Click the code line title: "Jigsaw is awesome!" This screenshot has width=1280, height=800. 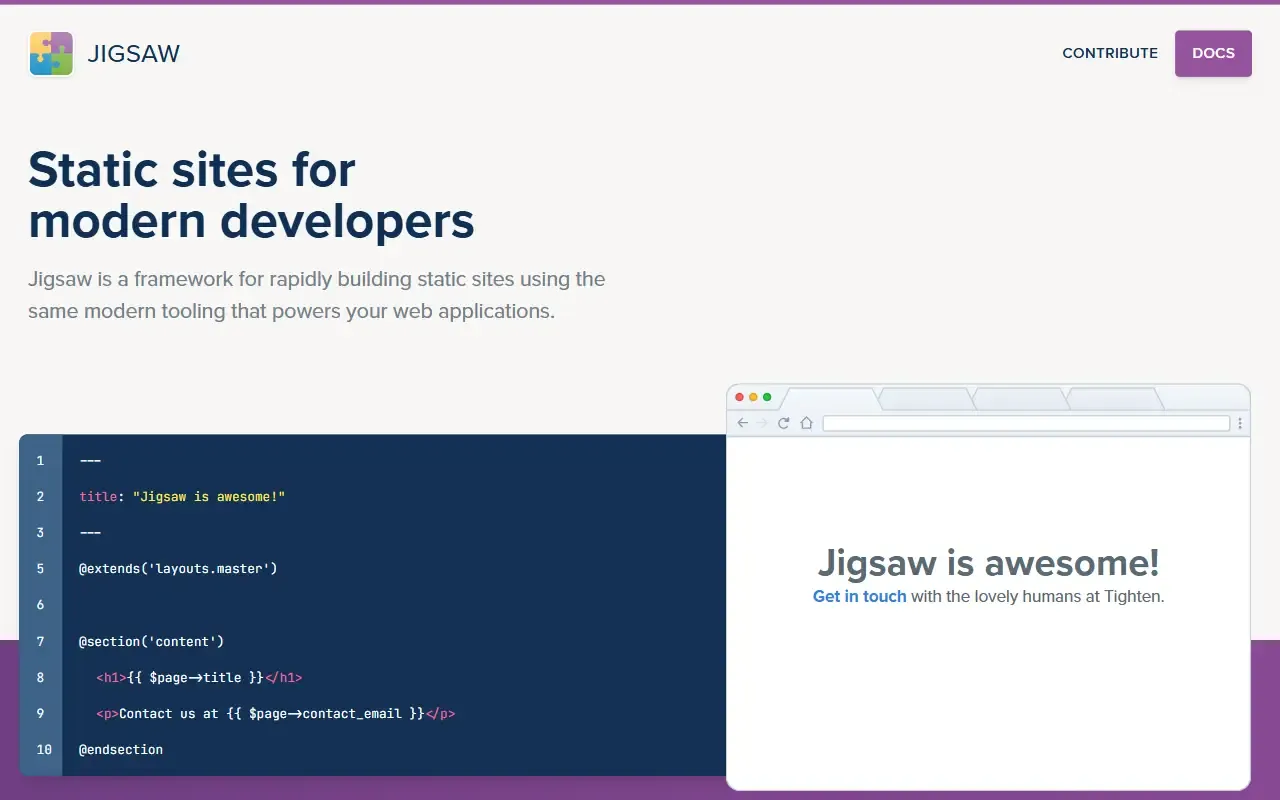click(183, 496)
